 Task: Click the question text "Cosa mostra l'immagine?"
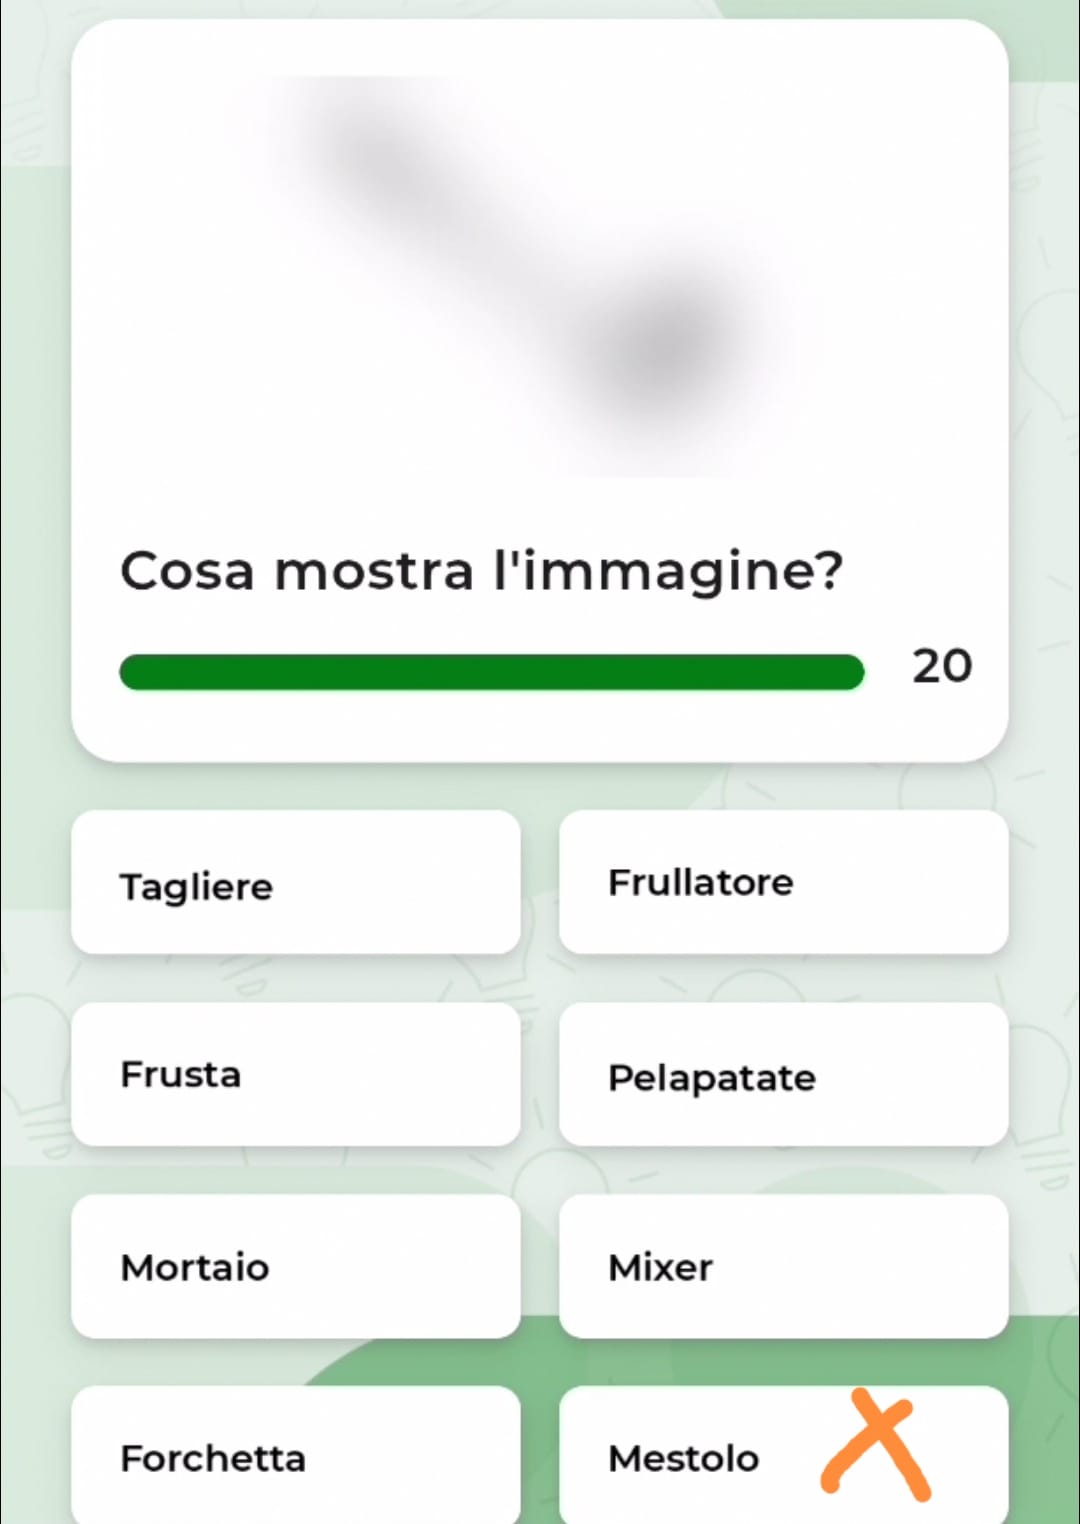[481, 571]
